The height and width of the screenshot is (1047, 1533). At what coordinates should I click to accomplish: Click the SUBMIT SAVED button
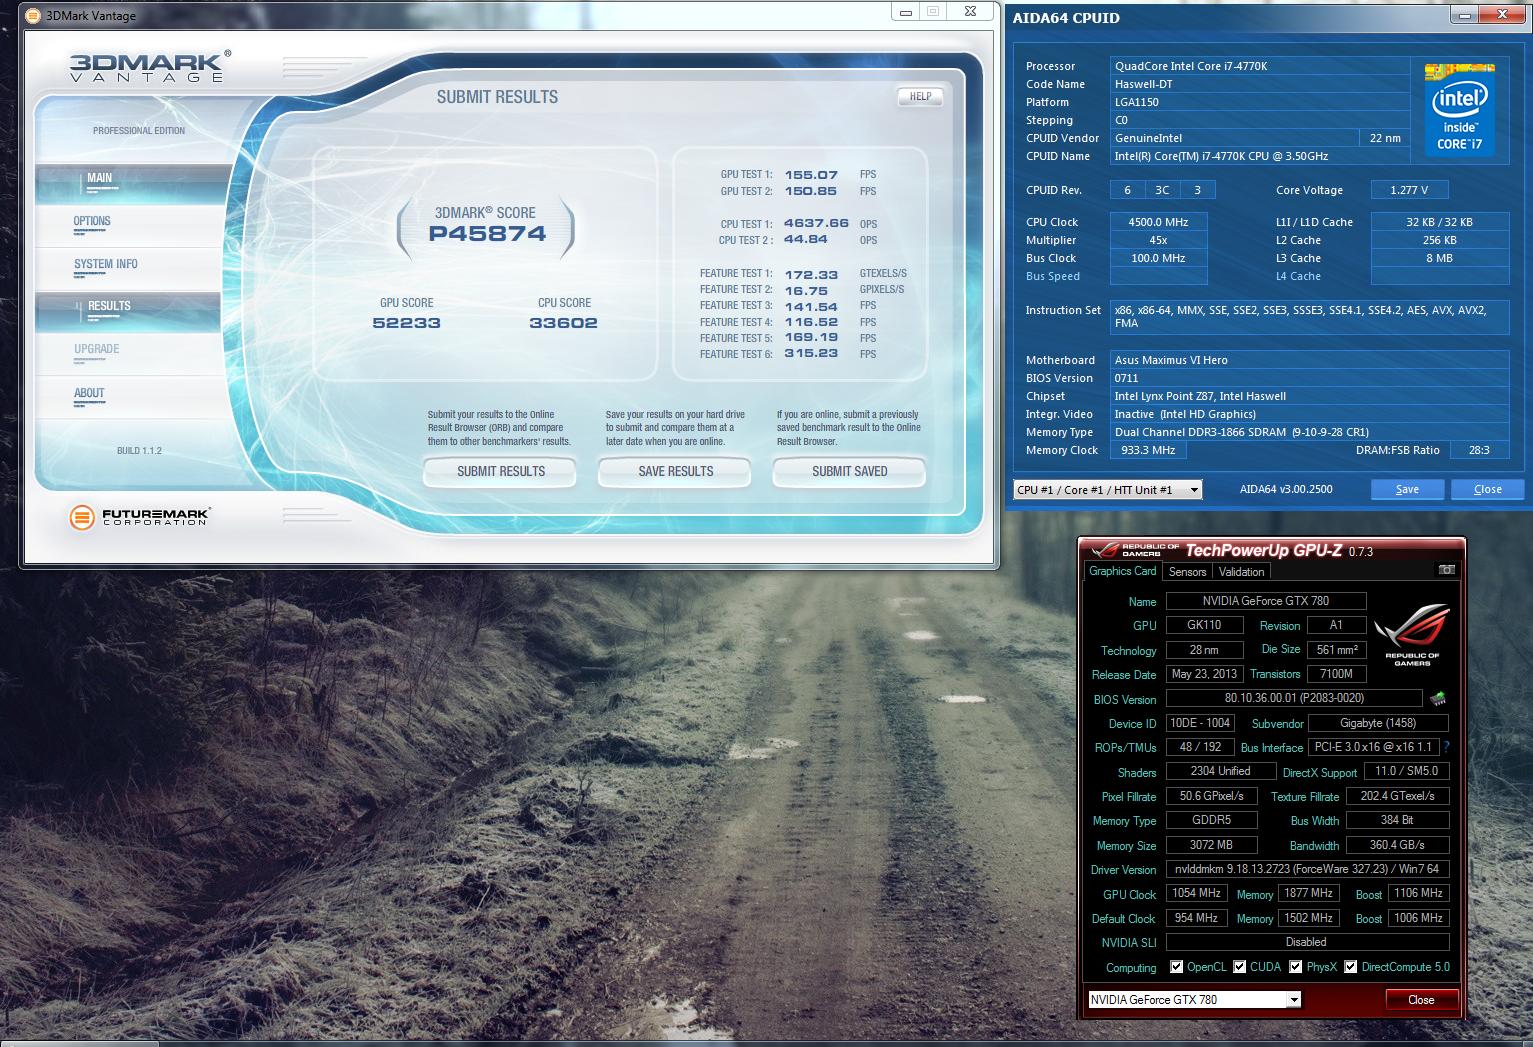pyautogui.click(x=849, y=471)
